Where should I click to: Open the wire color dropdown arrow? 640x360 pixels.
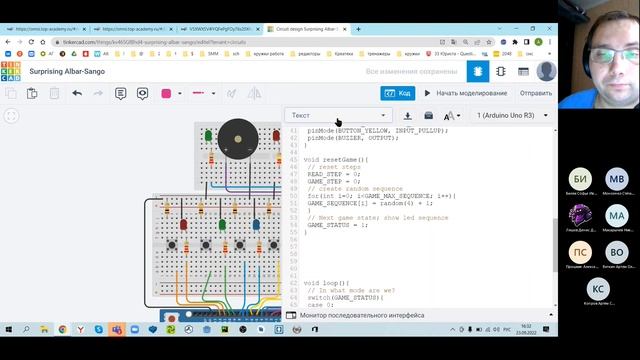click(180, 93)
